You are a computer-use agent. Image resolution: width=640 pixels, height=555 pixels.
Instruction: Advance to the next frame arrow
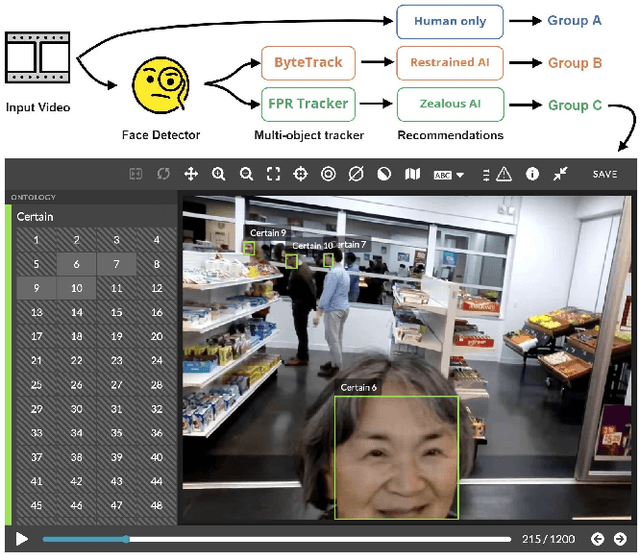click(x=620, y=539)
